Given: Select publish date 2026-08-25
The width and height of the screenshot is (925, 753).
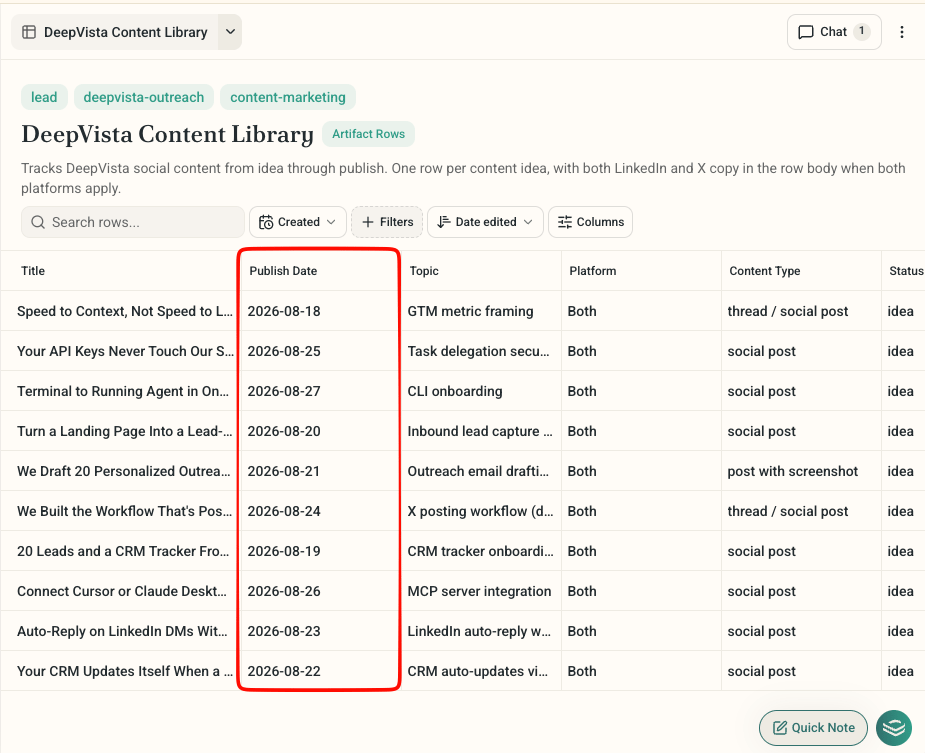Looking at the screenshot, I should pyautogui.click(x=284, y=351).
